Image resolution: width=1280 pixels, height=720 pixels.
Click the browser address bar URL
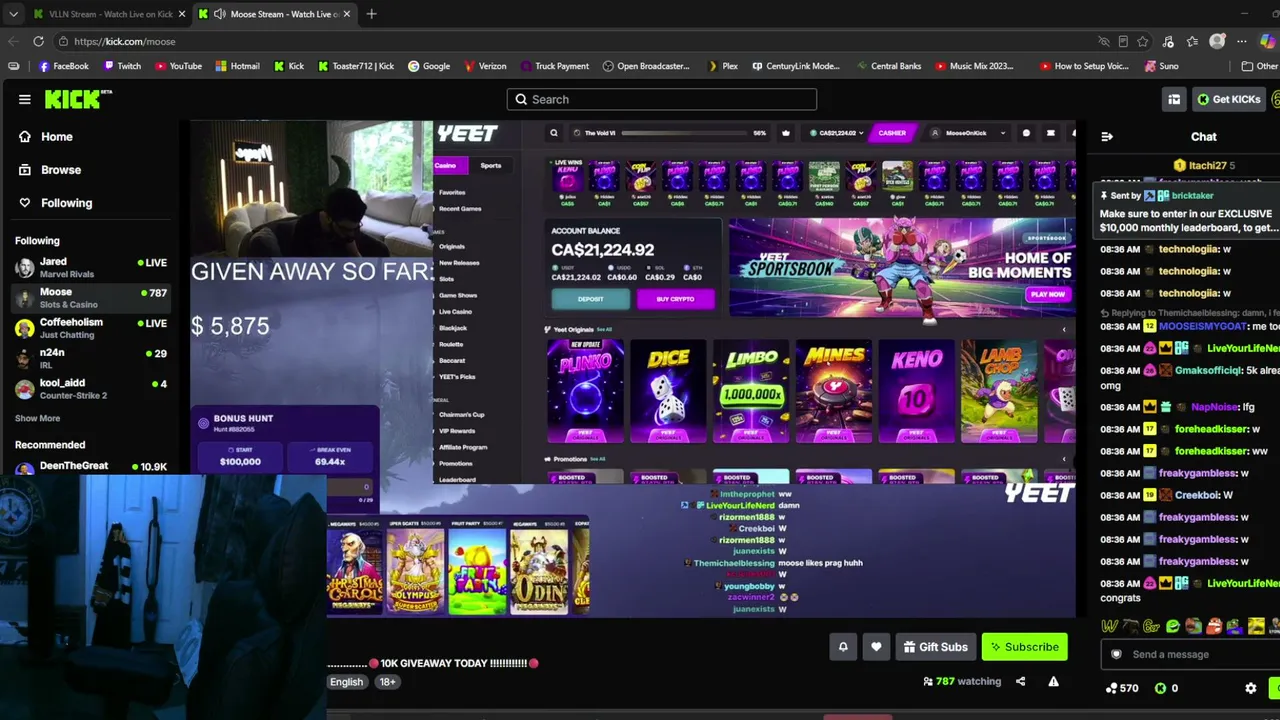click(124, 41)
